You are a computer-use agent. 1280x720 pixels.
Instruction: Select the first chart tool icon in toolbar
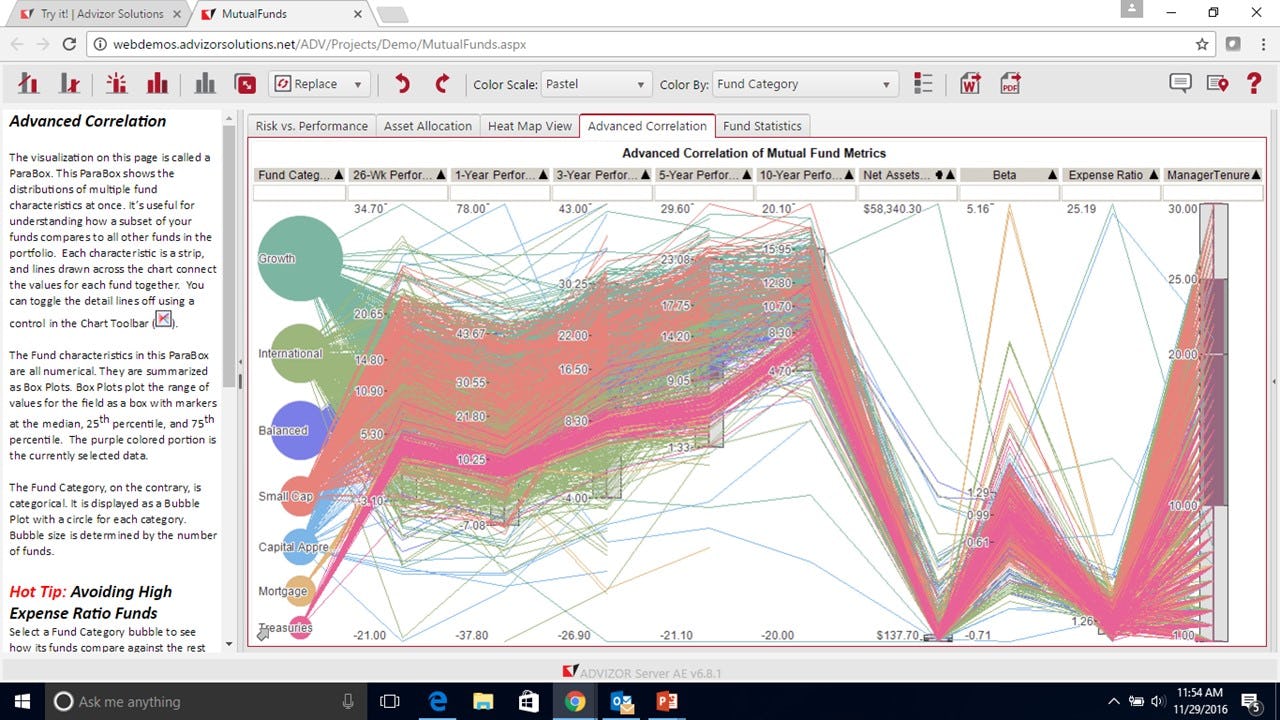coord(28,84)
